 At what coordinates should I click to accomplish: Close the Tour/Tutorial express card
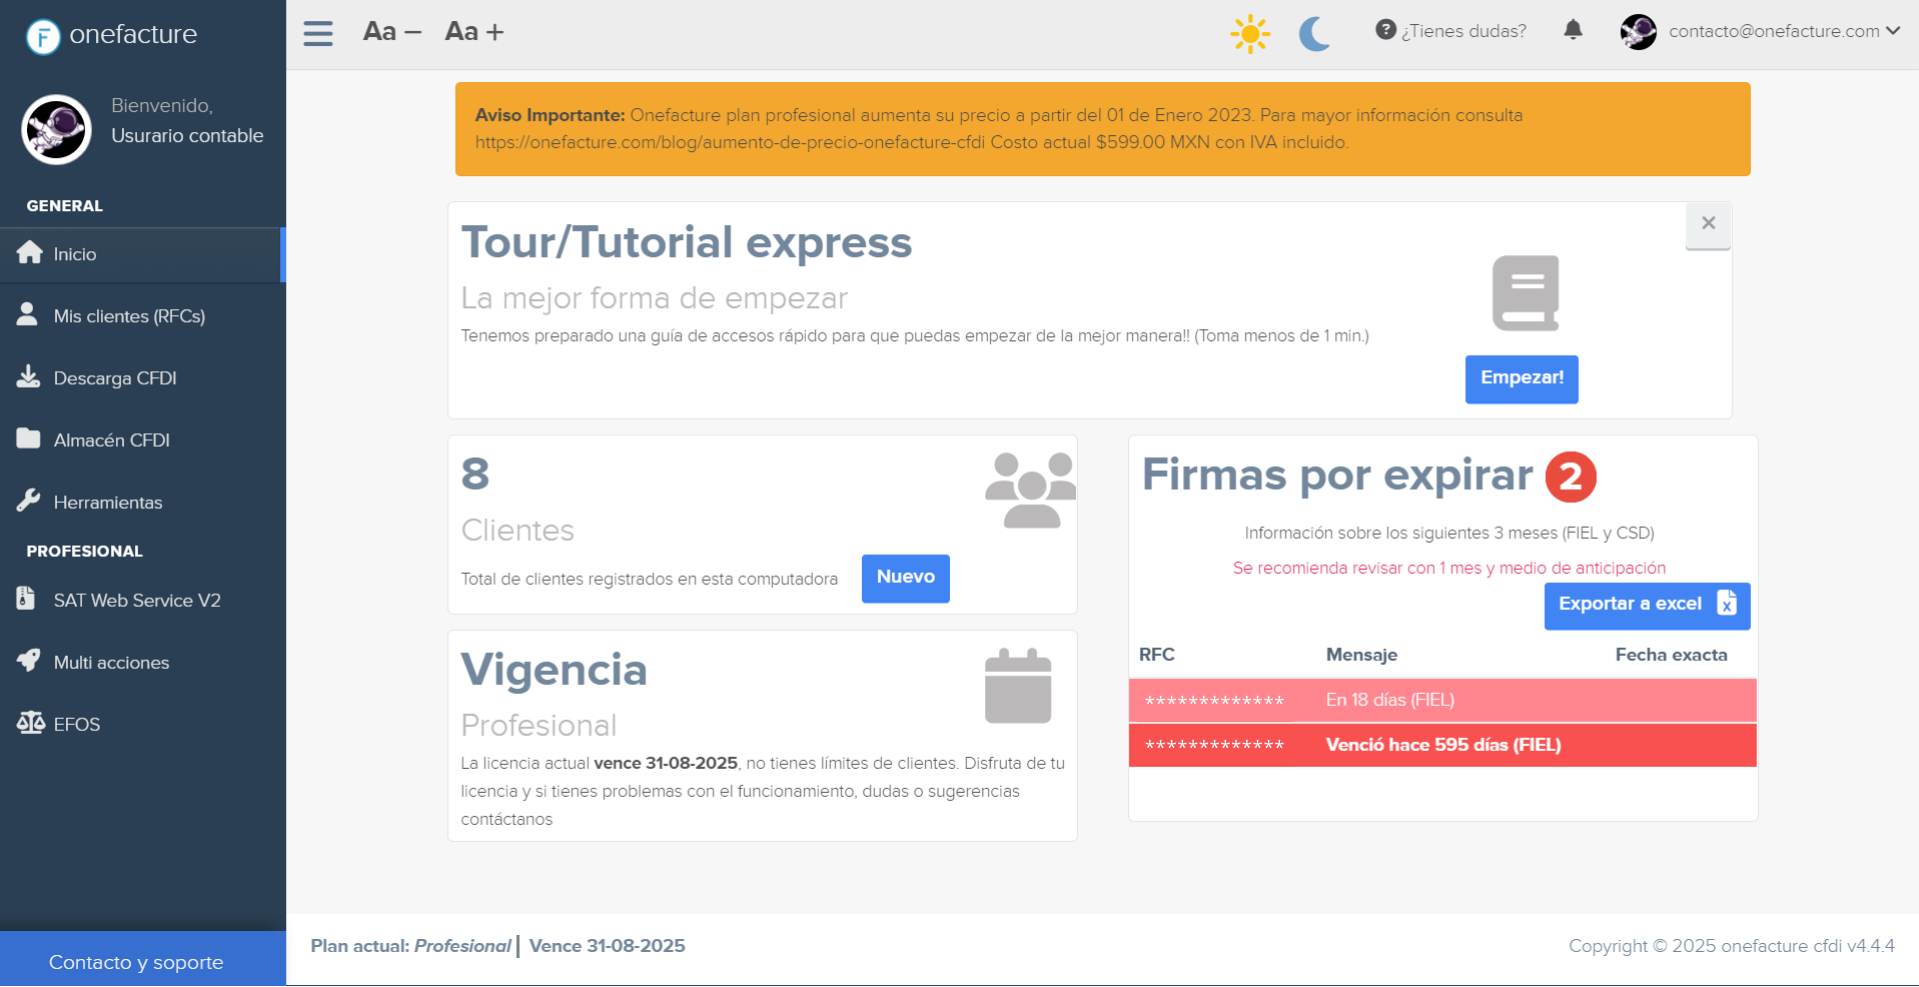click(x=1708, y=224)
